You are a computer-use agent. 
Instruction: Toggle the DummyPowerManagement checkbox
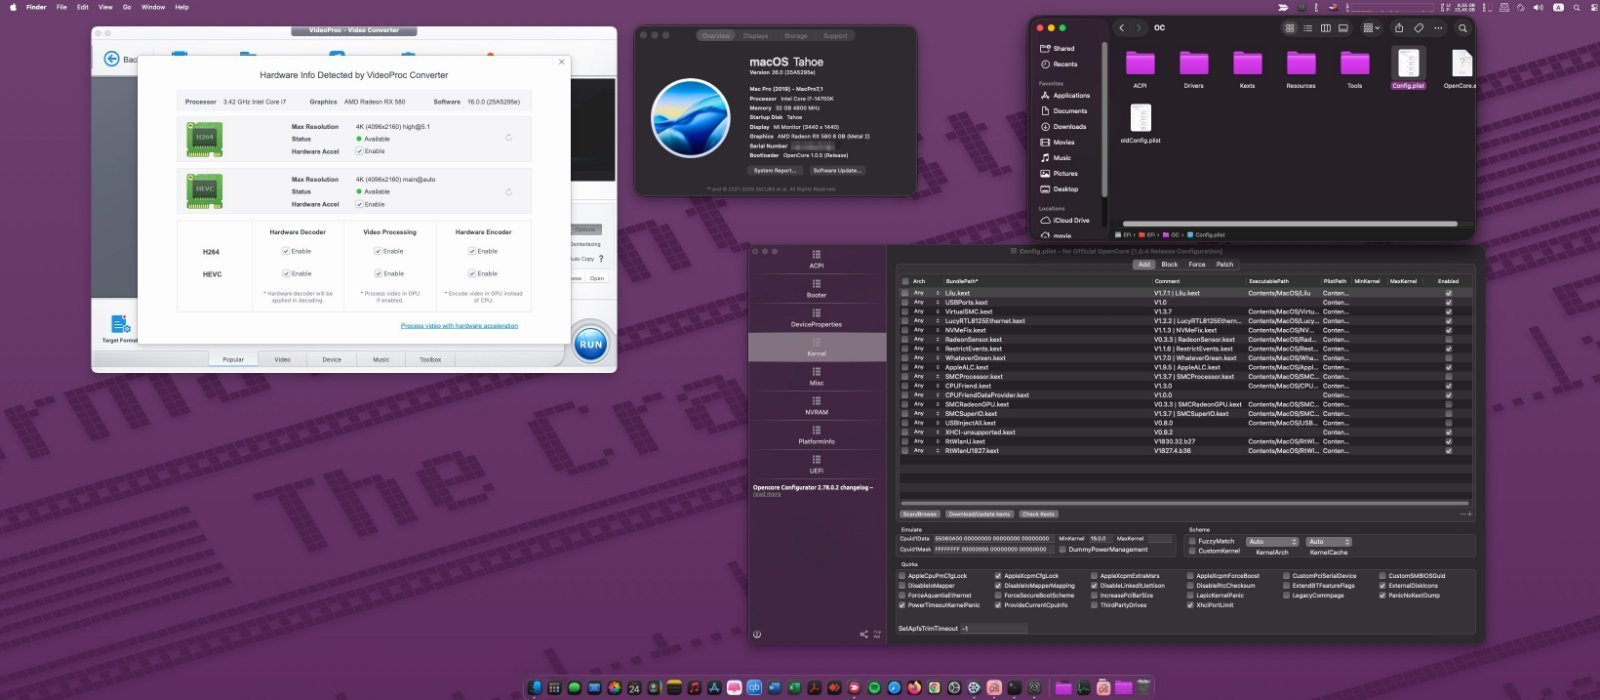[1062, 549]
